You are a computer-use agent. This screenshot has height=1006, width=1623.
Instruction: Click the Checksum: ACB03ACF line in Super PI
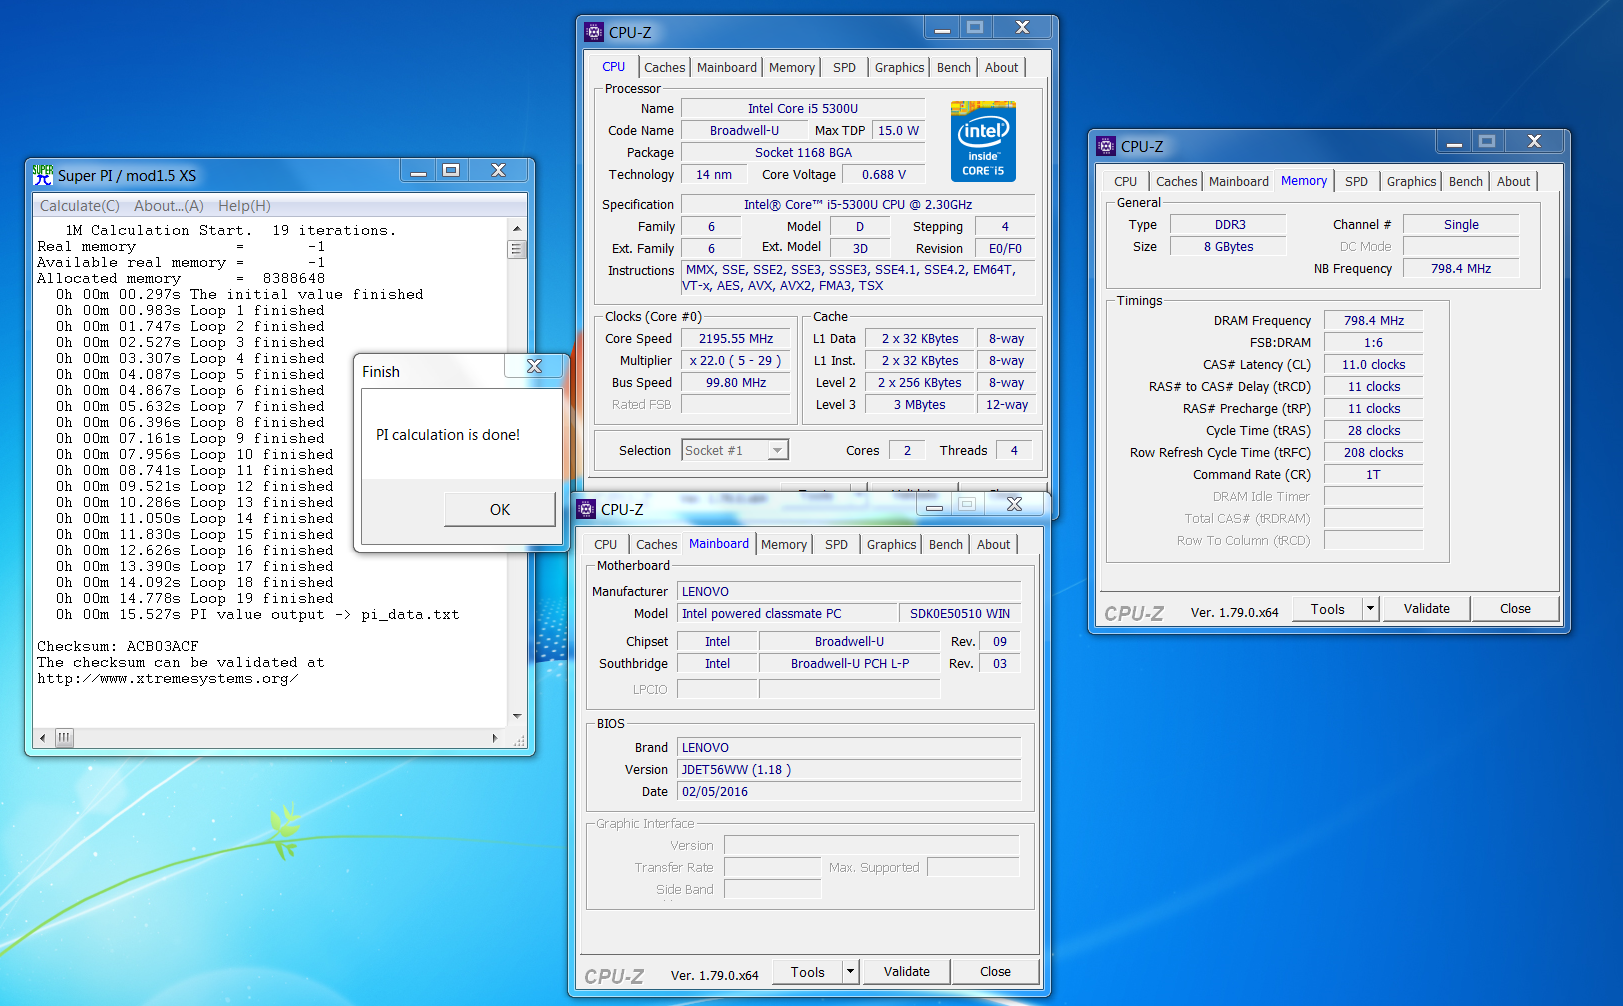coord(118,646)
